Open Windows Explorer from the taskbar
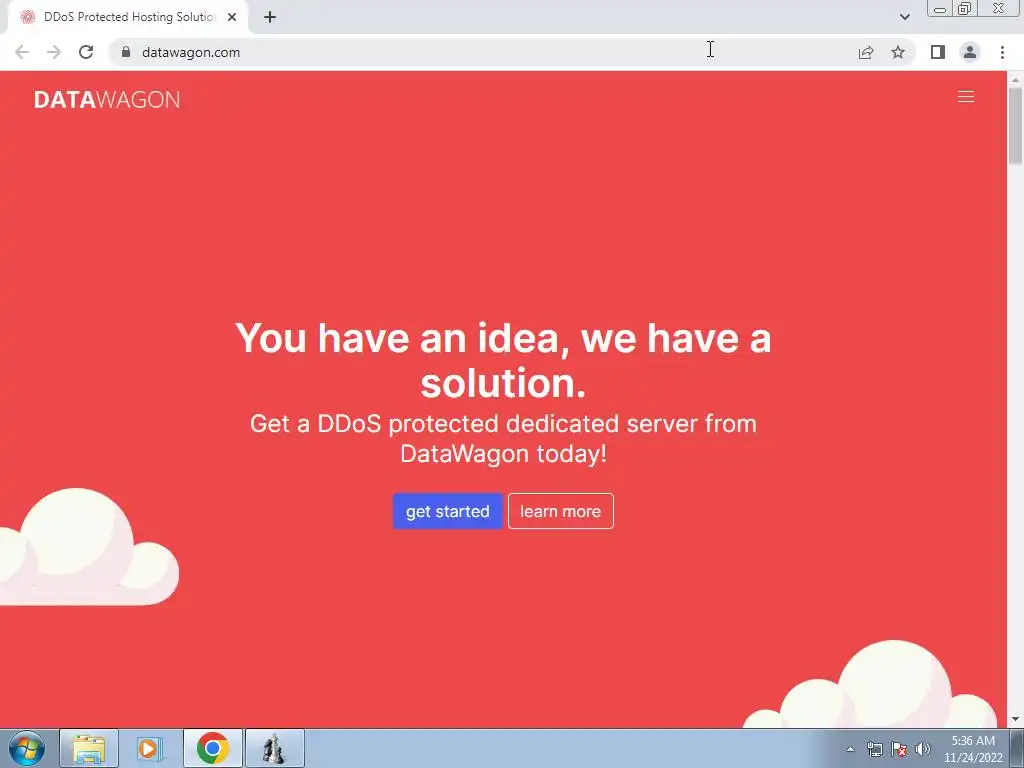This screenshot has width=1024, height=768. pyautogui.click(x=89, y=748)
